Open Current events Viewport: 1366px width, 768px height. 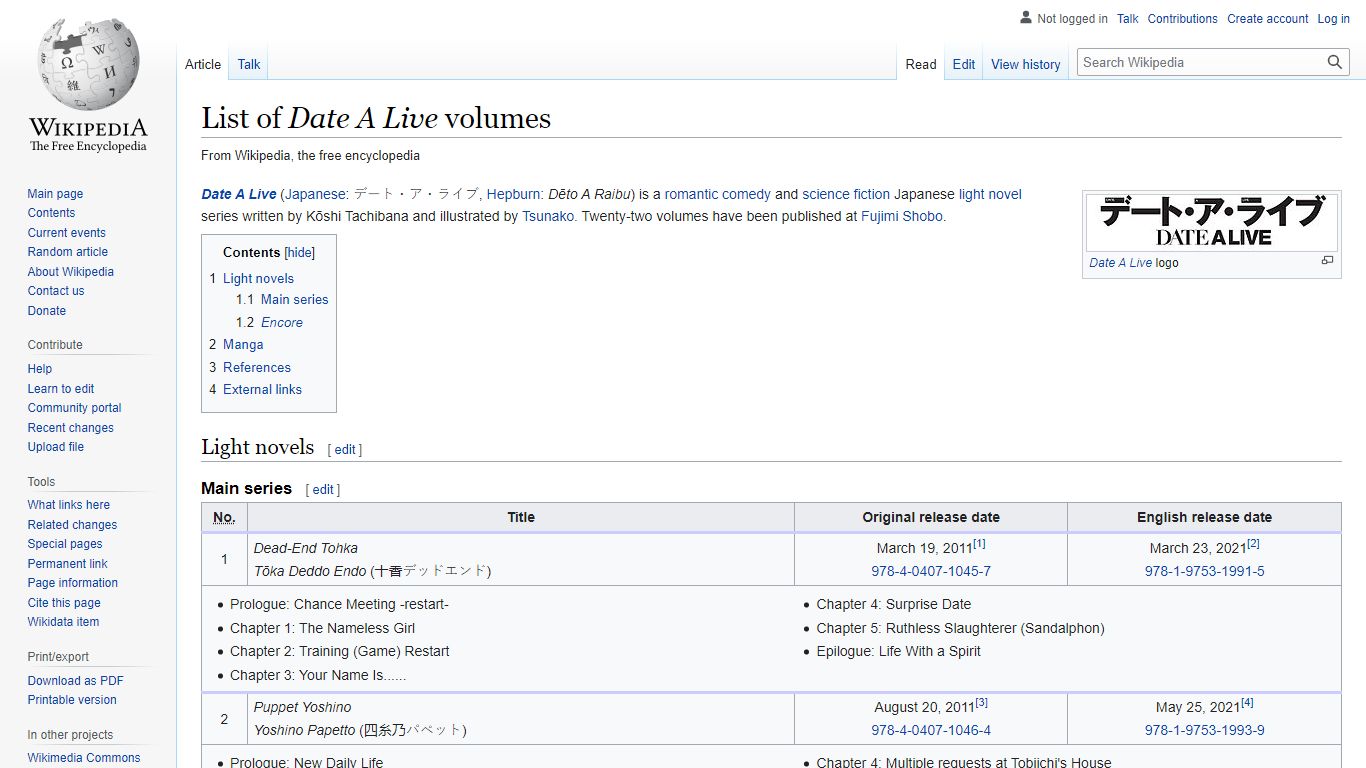coord(66,233)
